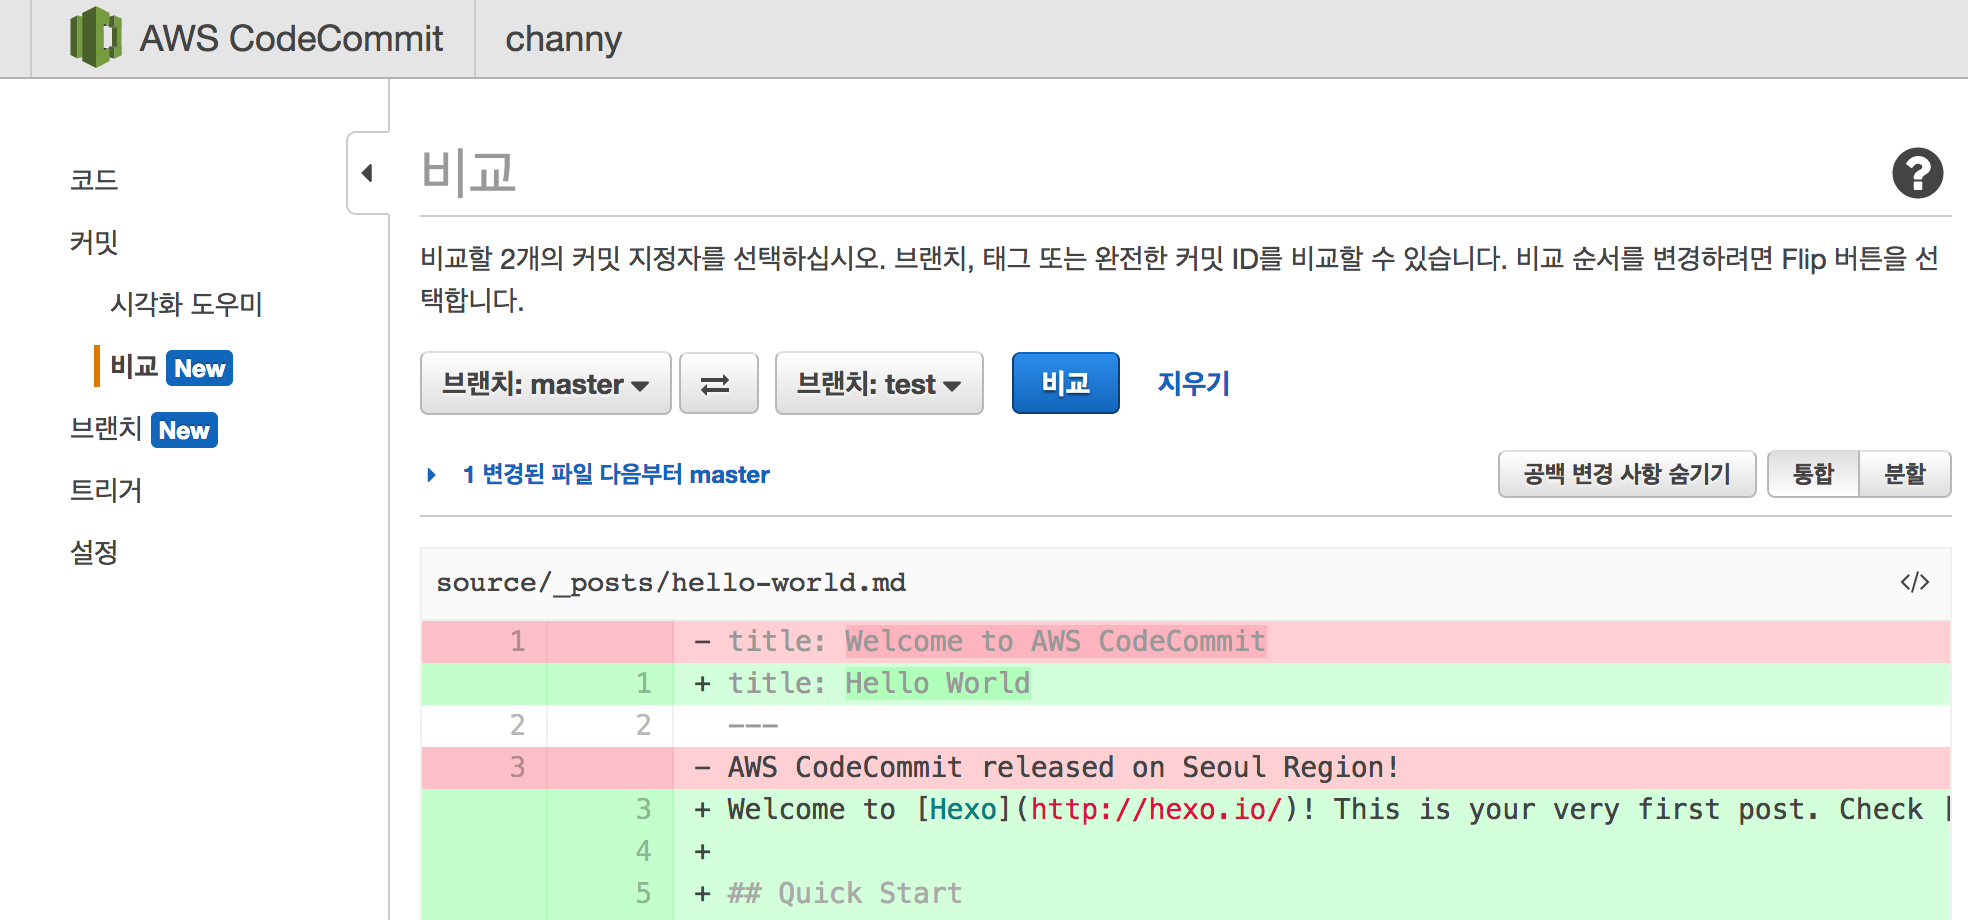This screenshot has height=920, width=1968.
Task: Select added line '## Quick Start'
Action: 1186,893
